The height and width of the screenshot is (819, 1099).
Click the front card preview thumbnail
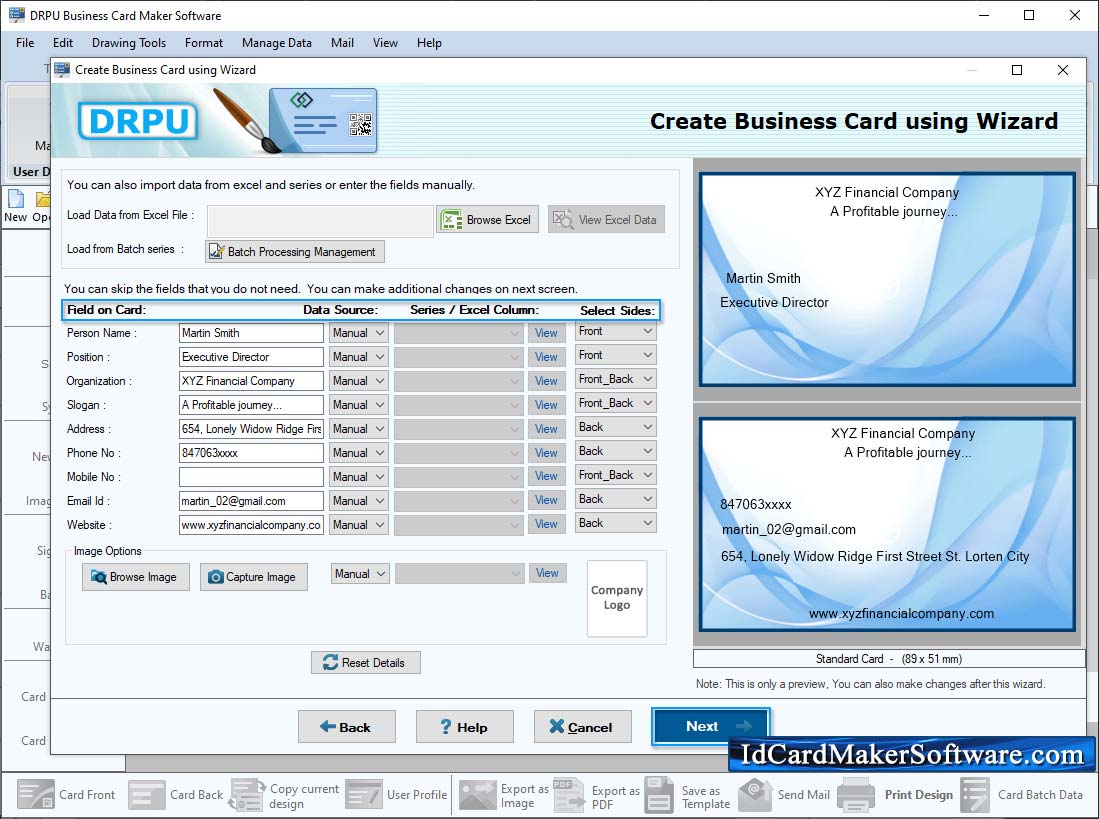(x=887, y=279)
